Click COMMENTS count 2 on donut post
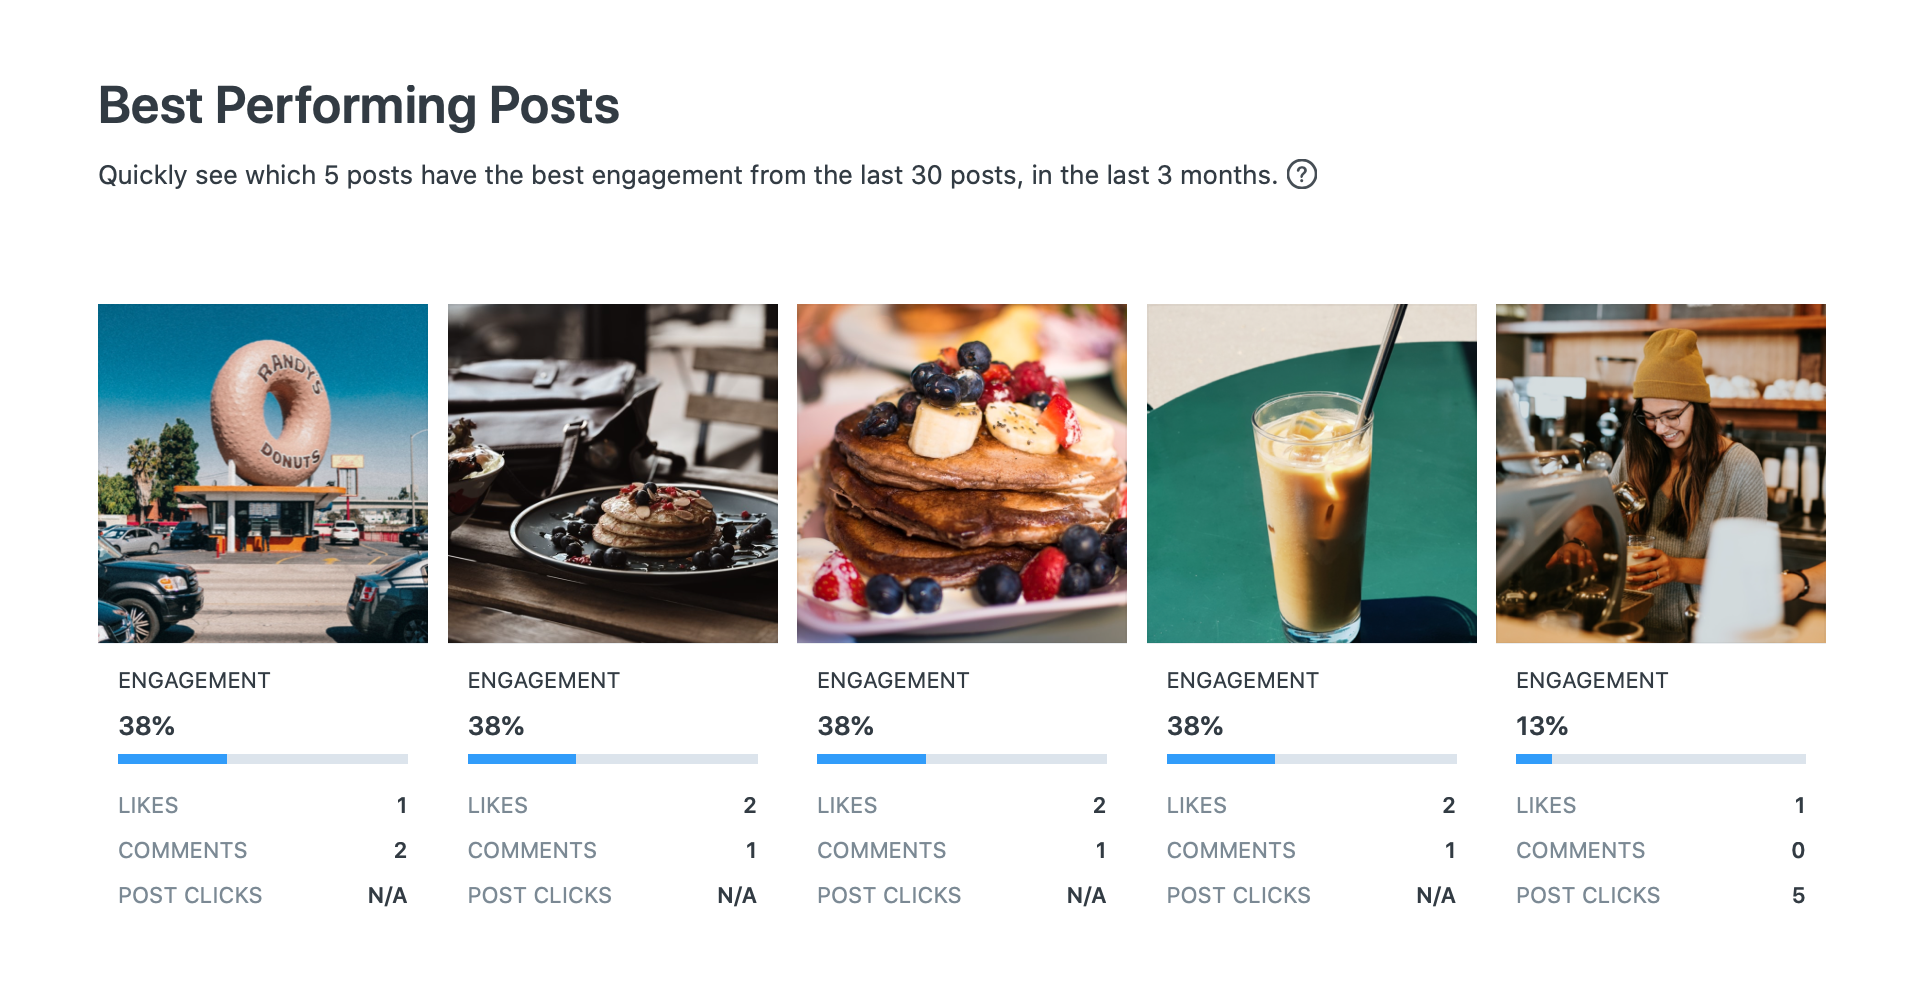 (400, 850)
